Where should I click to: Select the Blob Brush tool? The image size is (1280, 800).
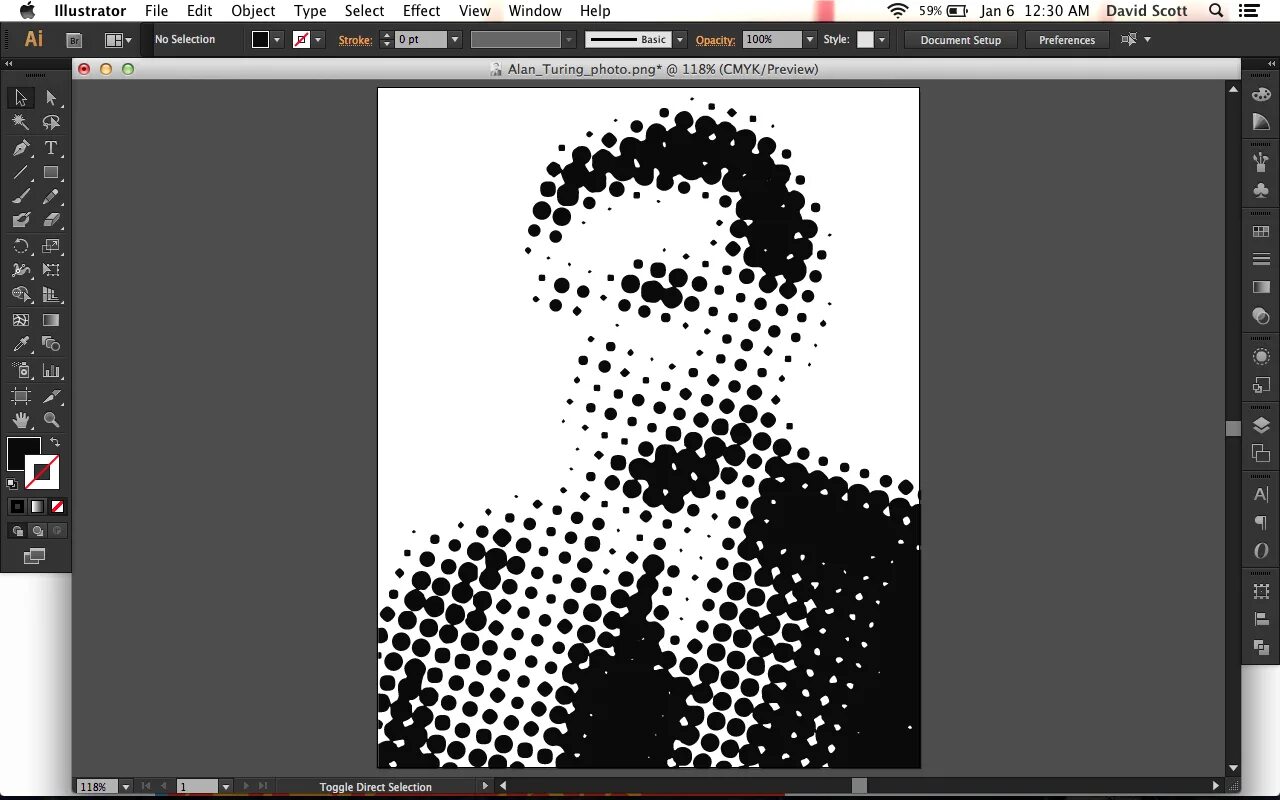pyautogui.click(x=20, y=220)
